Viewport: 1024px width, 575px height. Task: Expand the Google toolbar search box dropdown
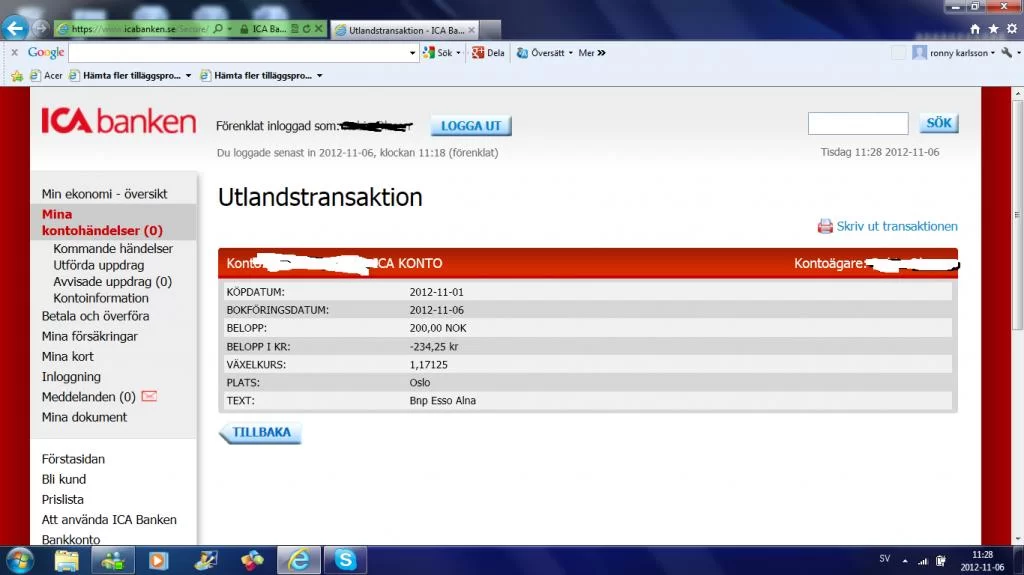pyautogui.click(x=413, y=53)
